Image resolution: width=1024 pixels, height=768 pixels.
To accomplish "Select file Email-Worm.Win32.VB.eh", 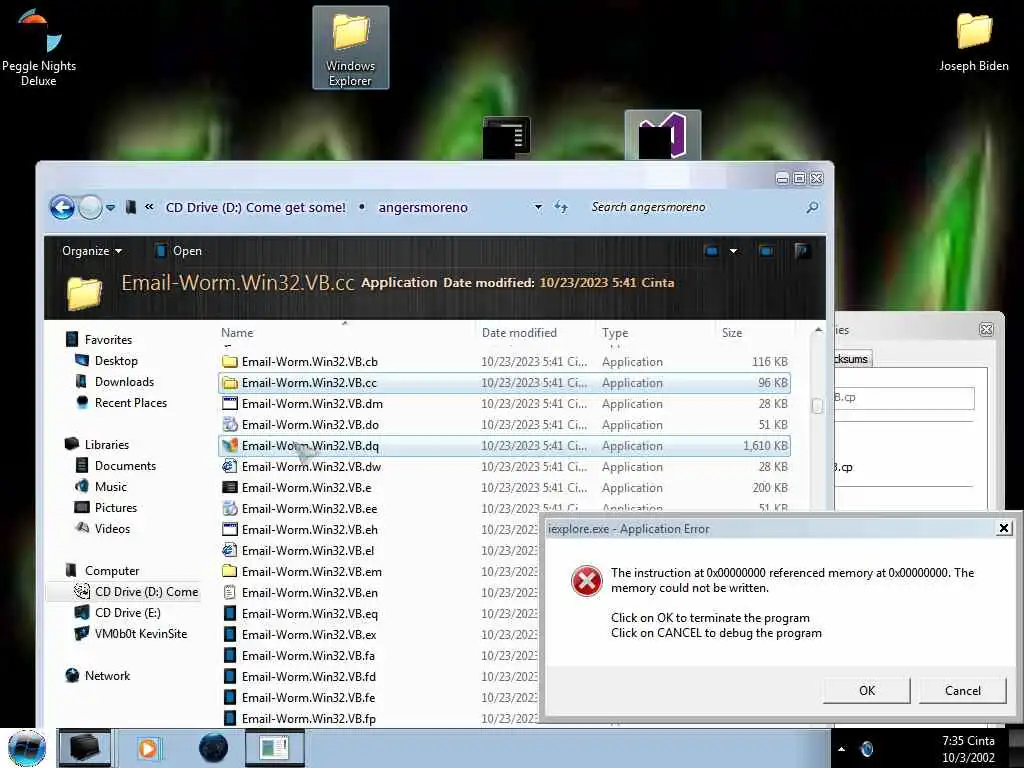I will (379, 530).
